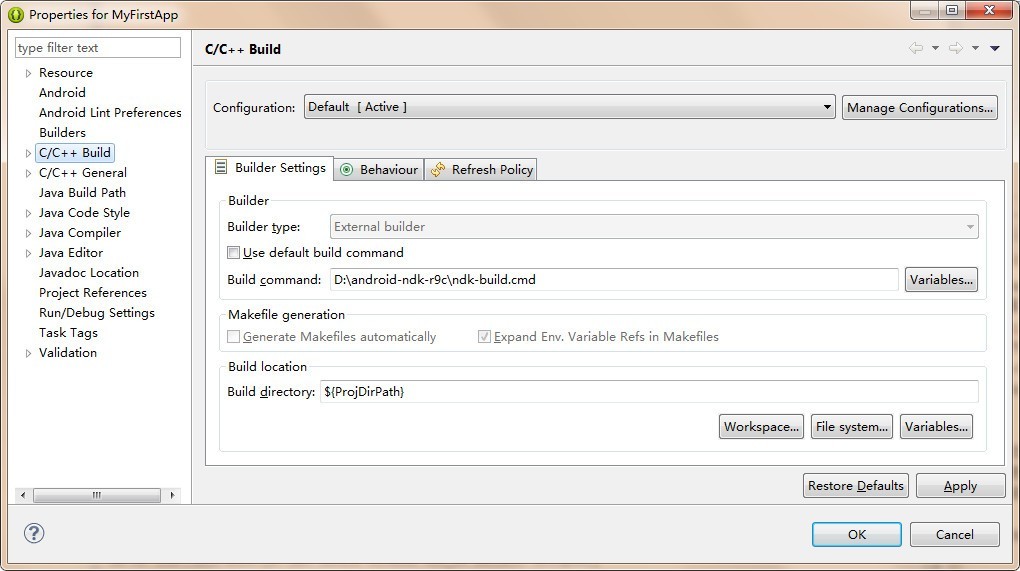Click the help question mark icon
This screenshot has height=571, width=1020.
(x=34, y=533)
